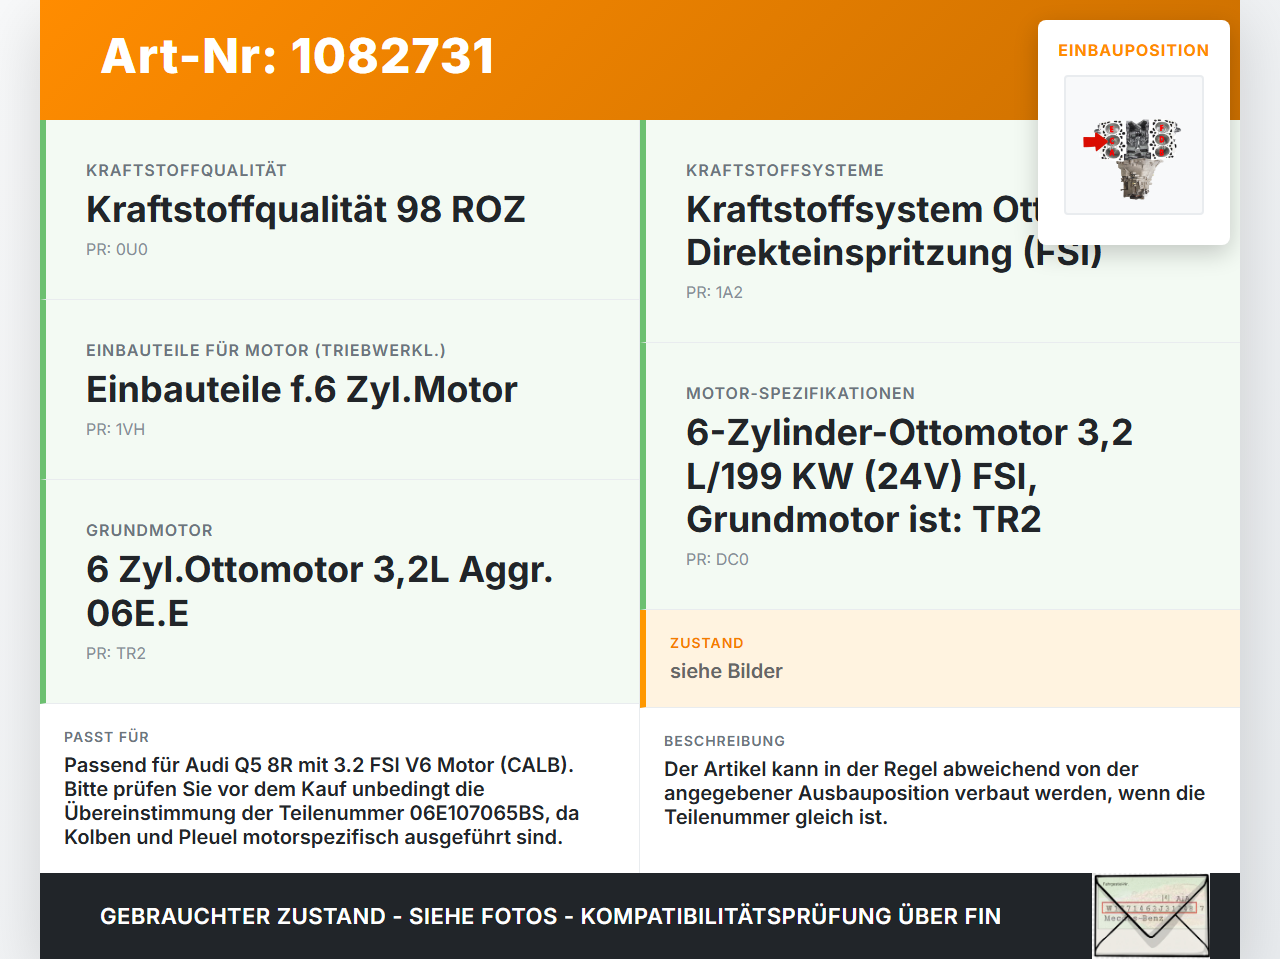Screen dimensions: 1280x959
Task: Click the "GRUNDMOTOR" label
Action: tap(149, 530)
